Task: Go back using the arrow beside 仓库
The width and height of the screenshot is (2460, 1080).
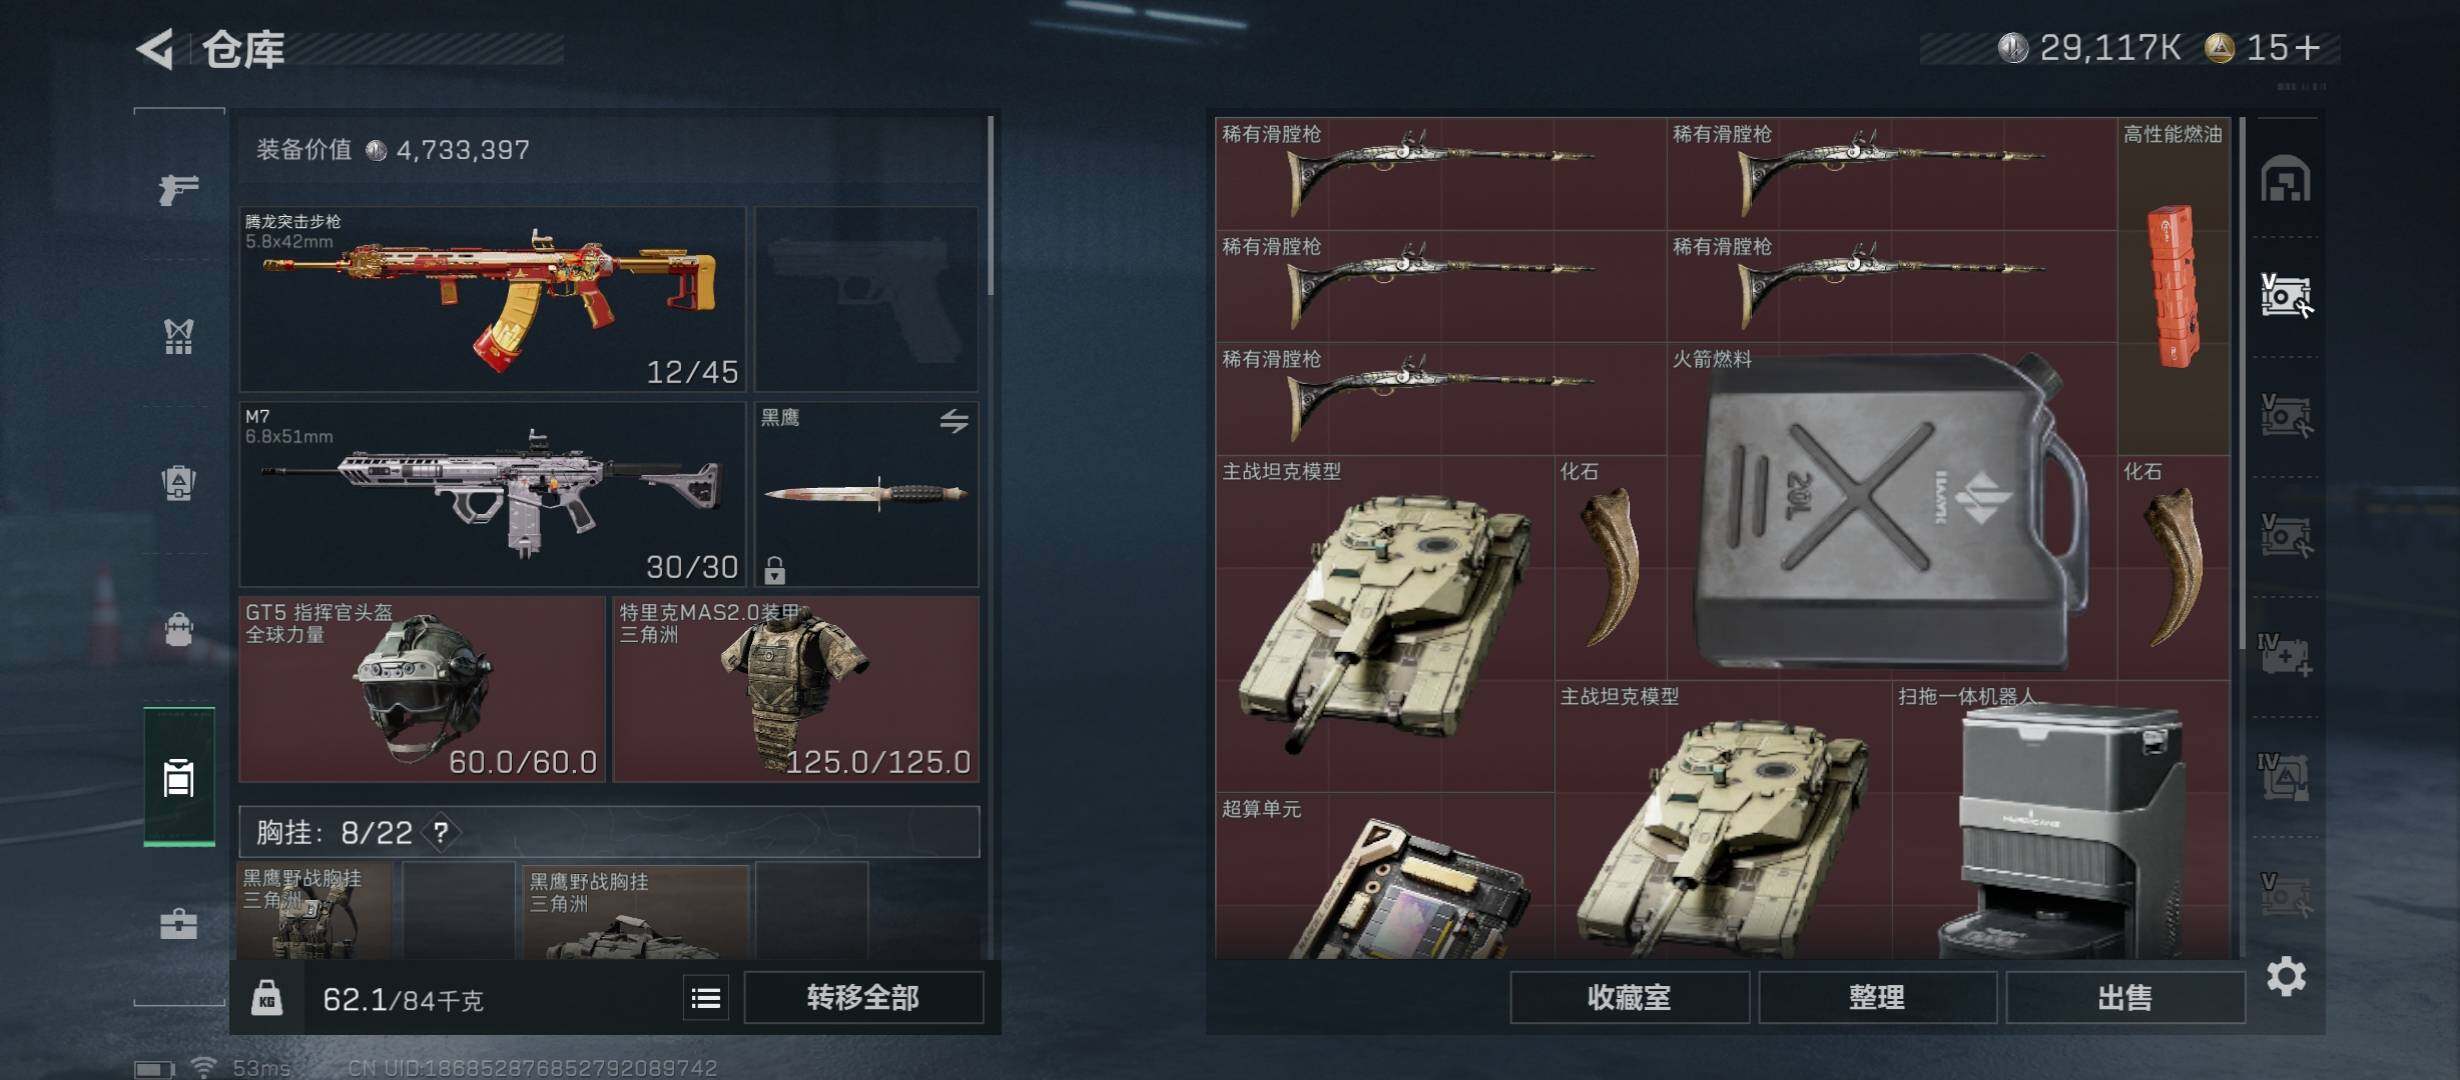Action: pos(156,48)
